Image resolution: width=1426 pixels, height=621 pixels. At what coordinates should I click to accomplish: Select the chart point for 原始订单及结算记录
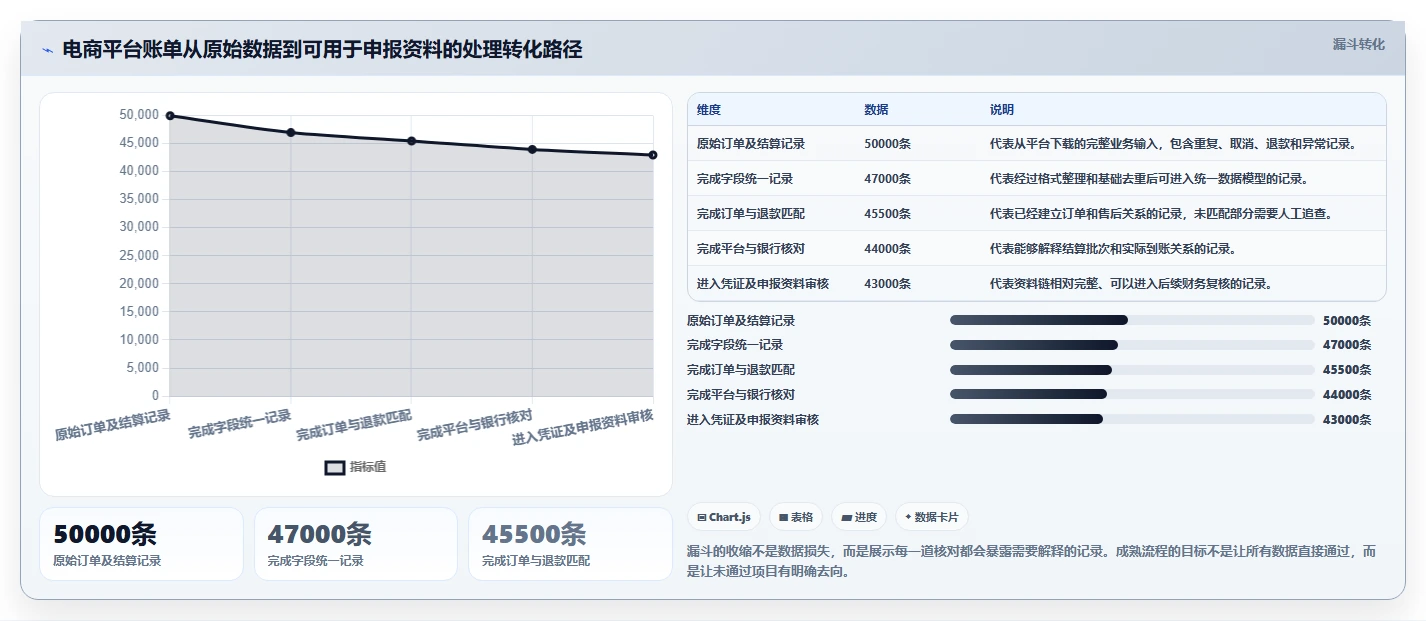click(x=170, y=116)
